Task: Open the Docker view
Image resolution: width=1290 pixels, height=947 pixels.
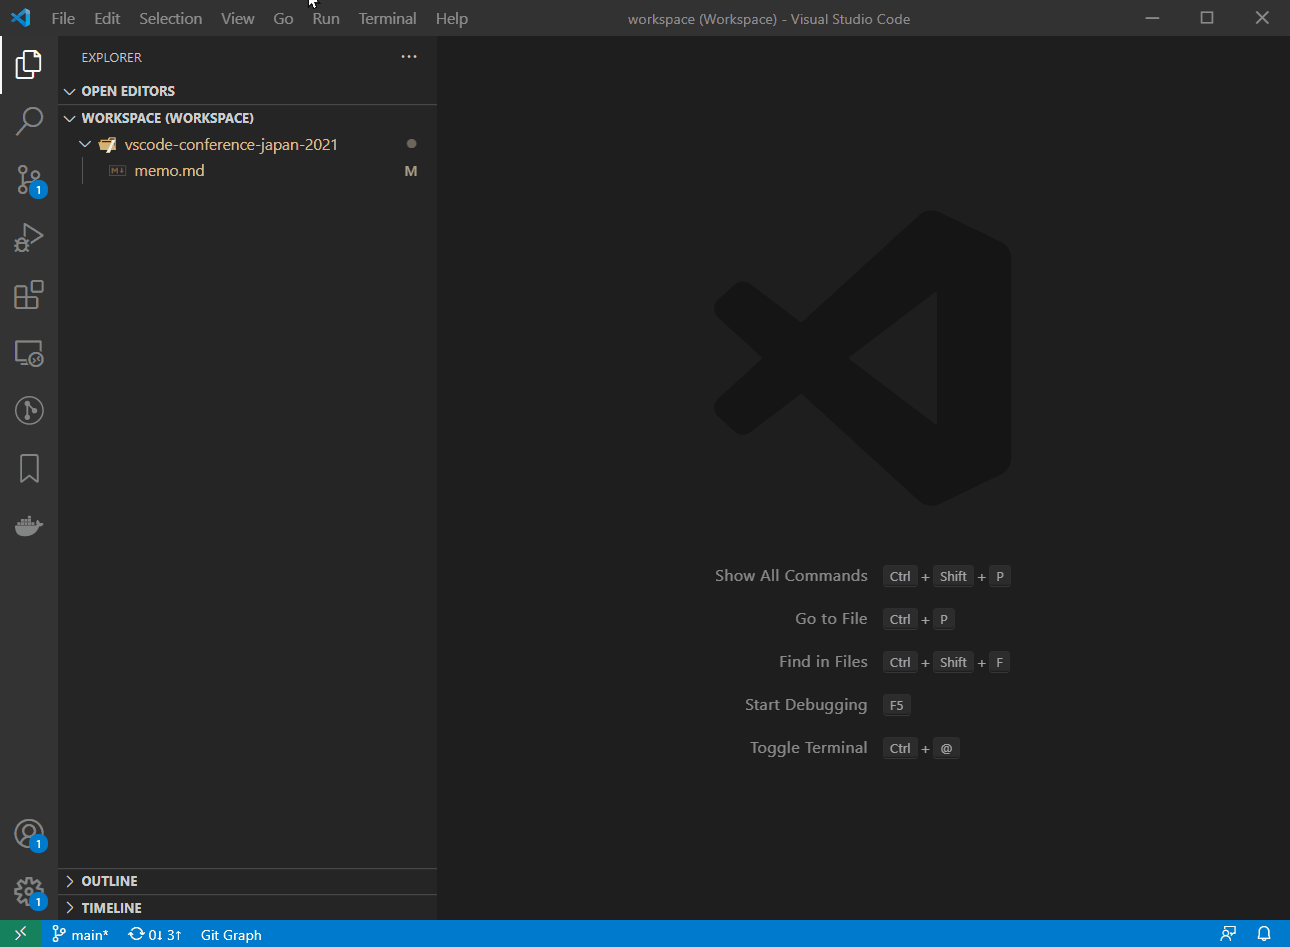Action: tap(29, 526)
